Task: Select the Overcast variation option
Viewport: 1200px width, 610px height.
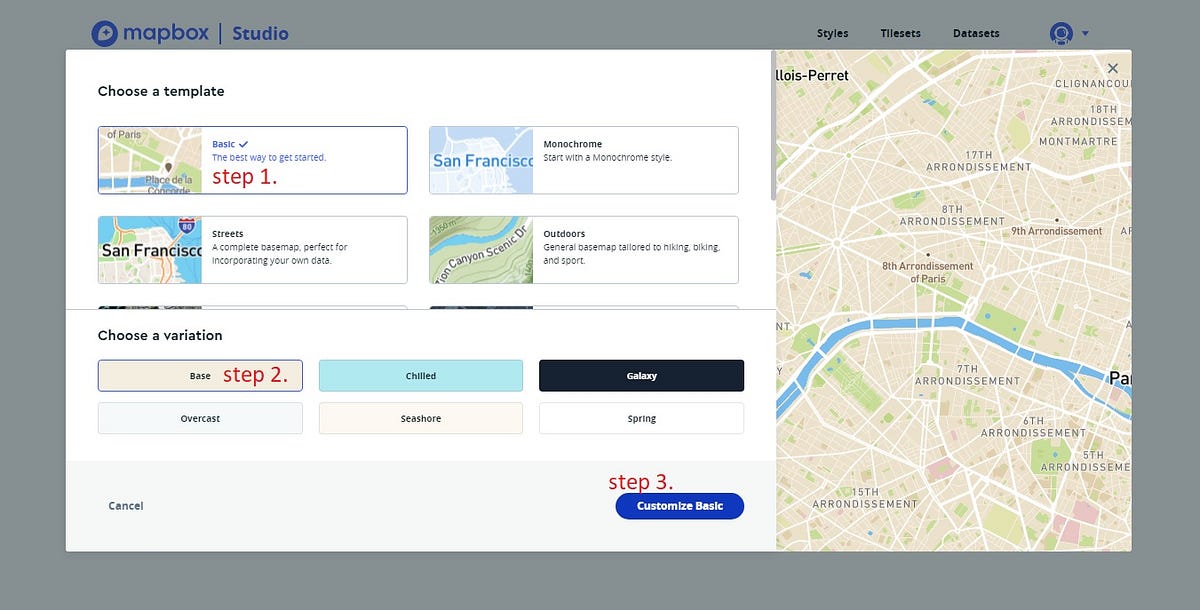Action: click(200, 418)
